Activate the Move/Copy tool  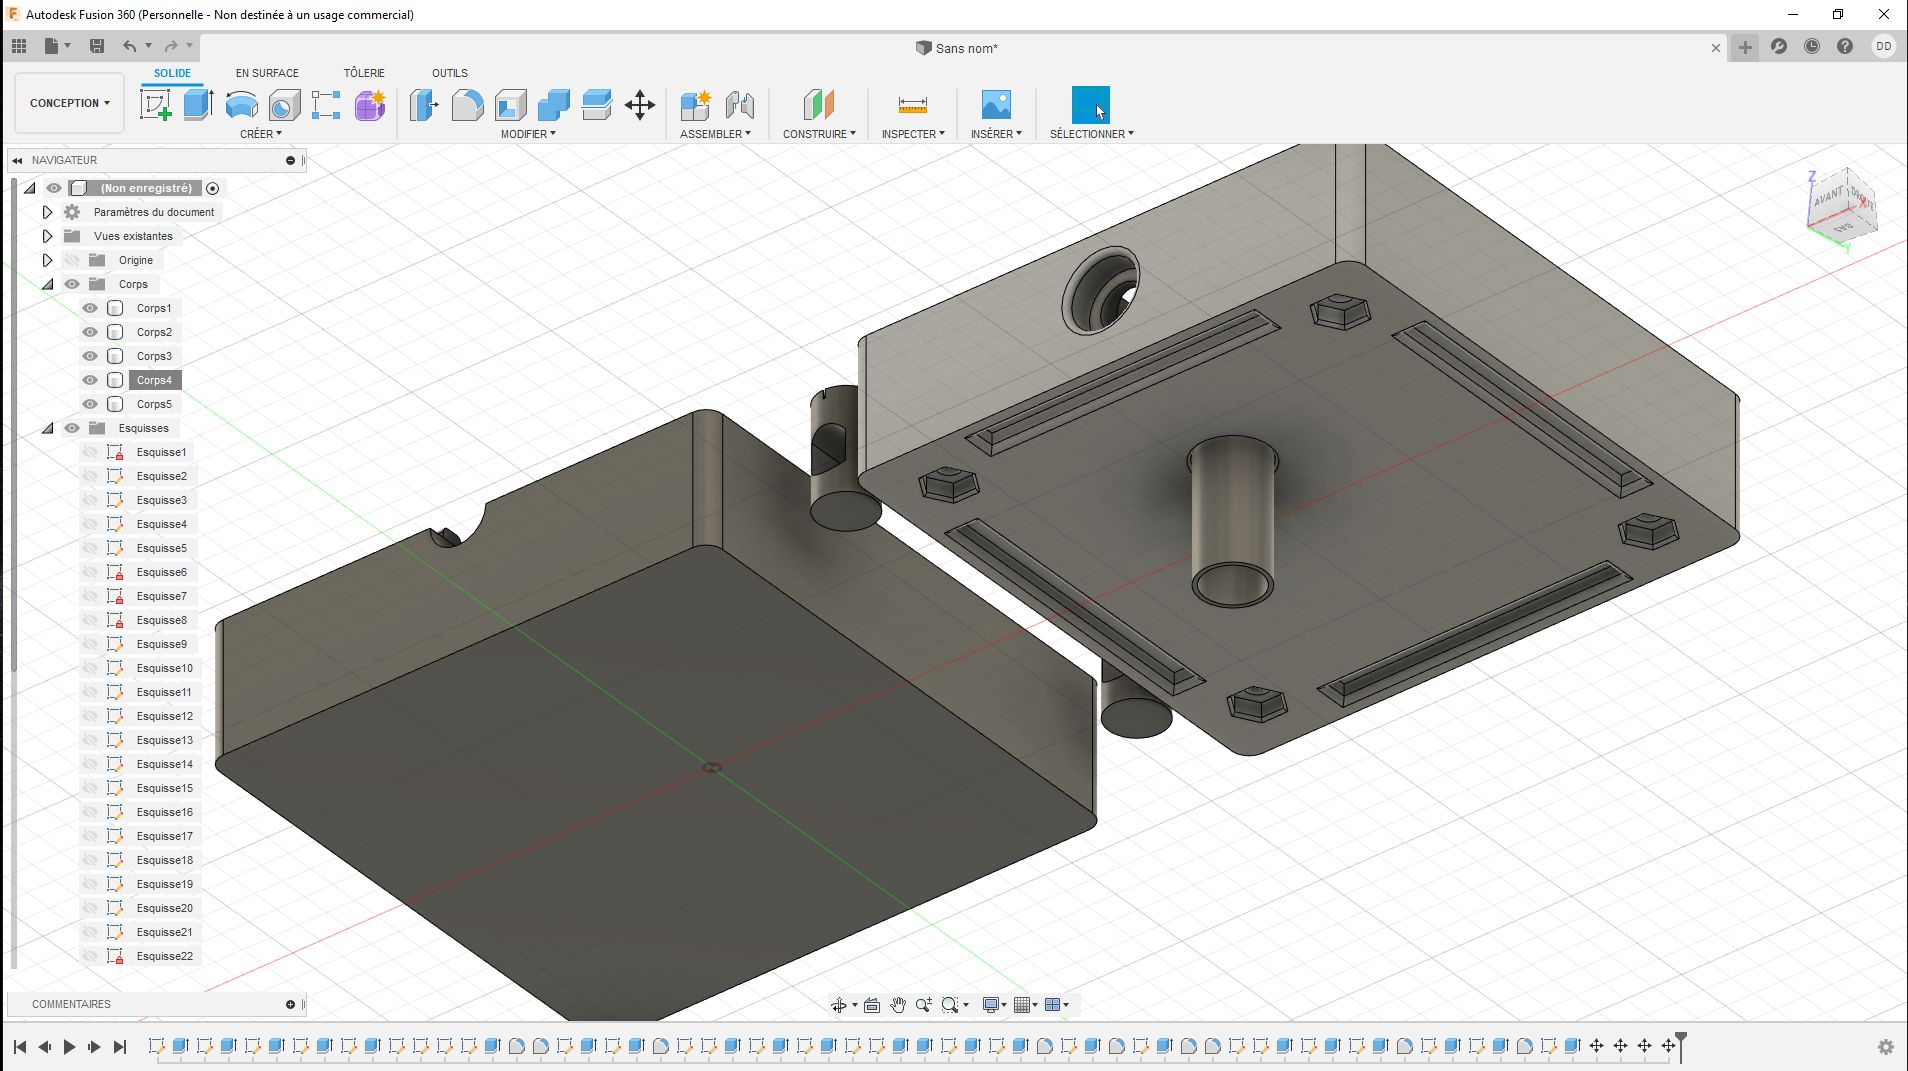point(639,105)
